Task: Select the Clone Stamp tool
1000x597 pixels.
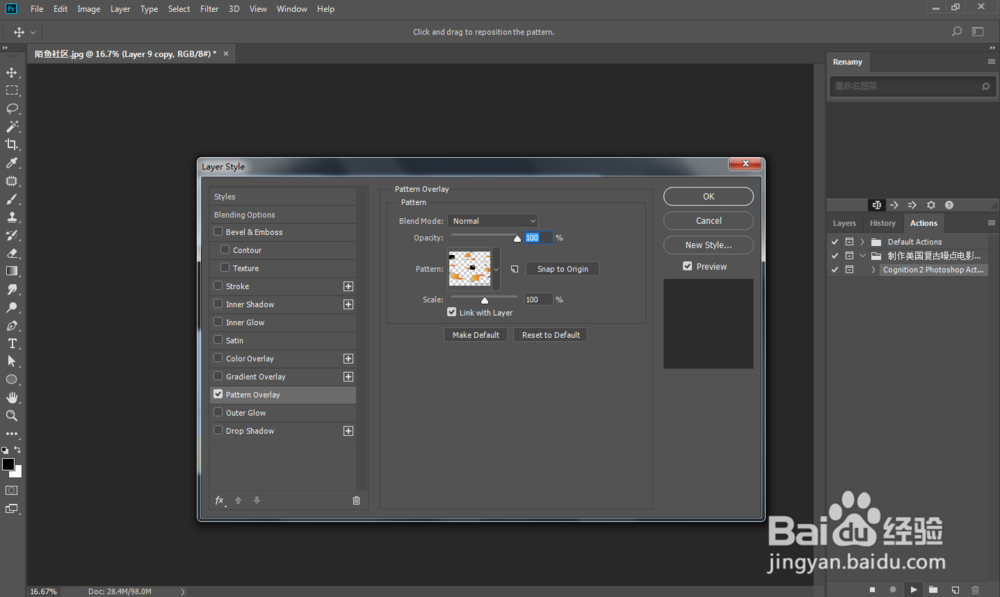Action: pyautogui.click(x=11, y=217)
